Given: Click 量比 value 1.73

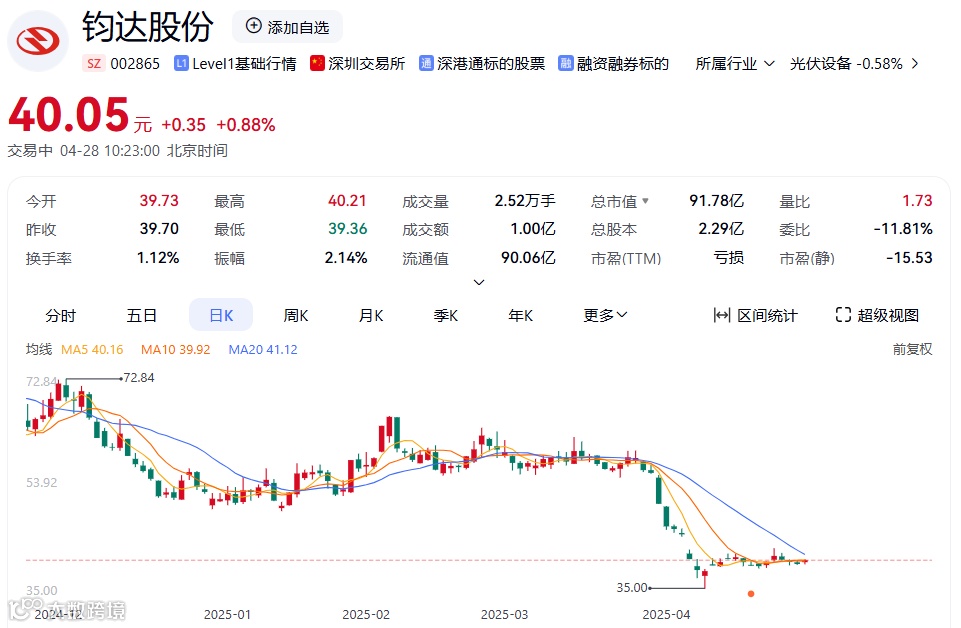Looking at the screenshot, I should click(x=917, y=200).
